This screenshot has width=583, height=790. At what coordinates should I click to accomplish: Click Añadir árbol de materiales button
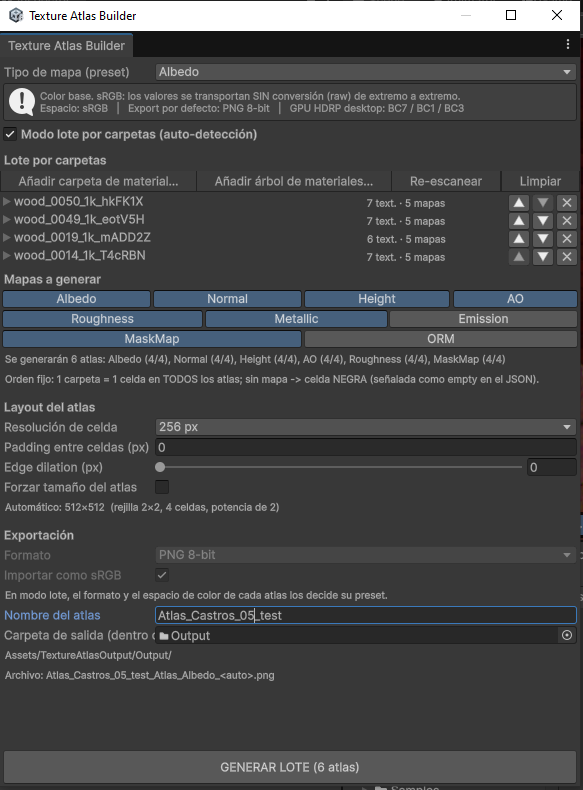pyautogui.click(x=294, y=181)
